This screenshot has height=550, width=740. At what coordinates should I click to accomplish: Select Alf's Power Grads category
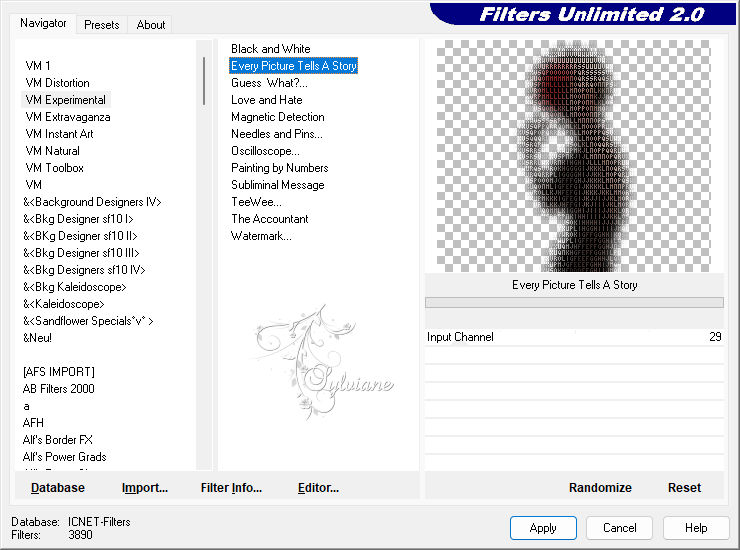coord(65,457)
